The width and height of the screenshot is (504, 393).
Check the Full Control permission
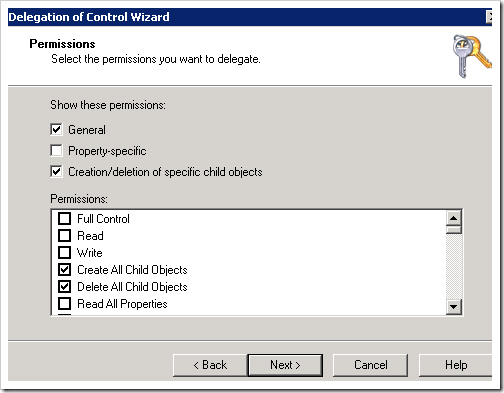pos(64,219)
